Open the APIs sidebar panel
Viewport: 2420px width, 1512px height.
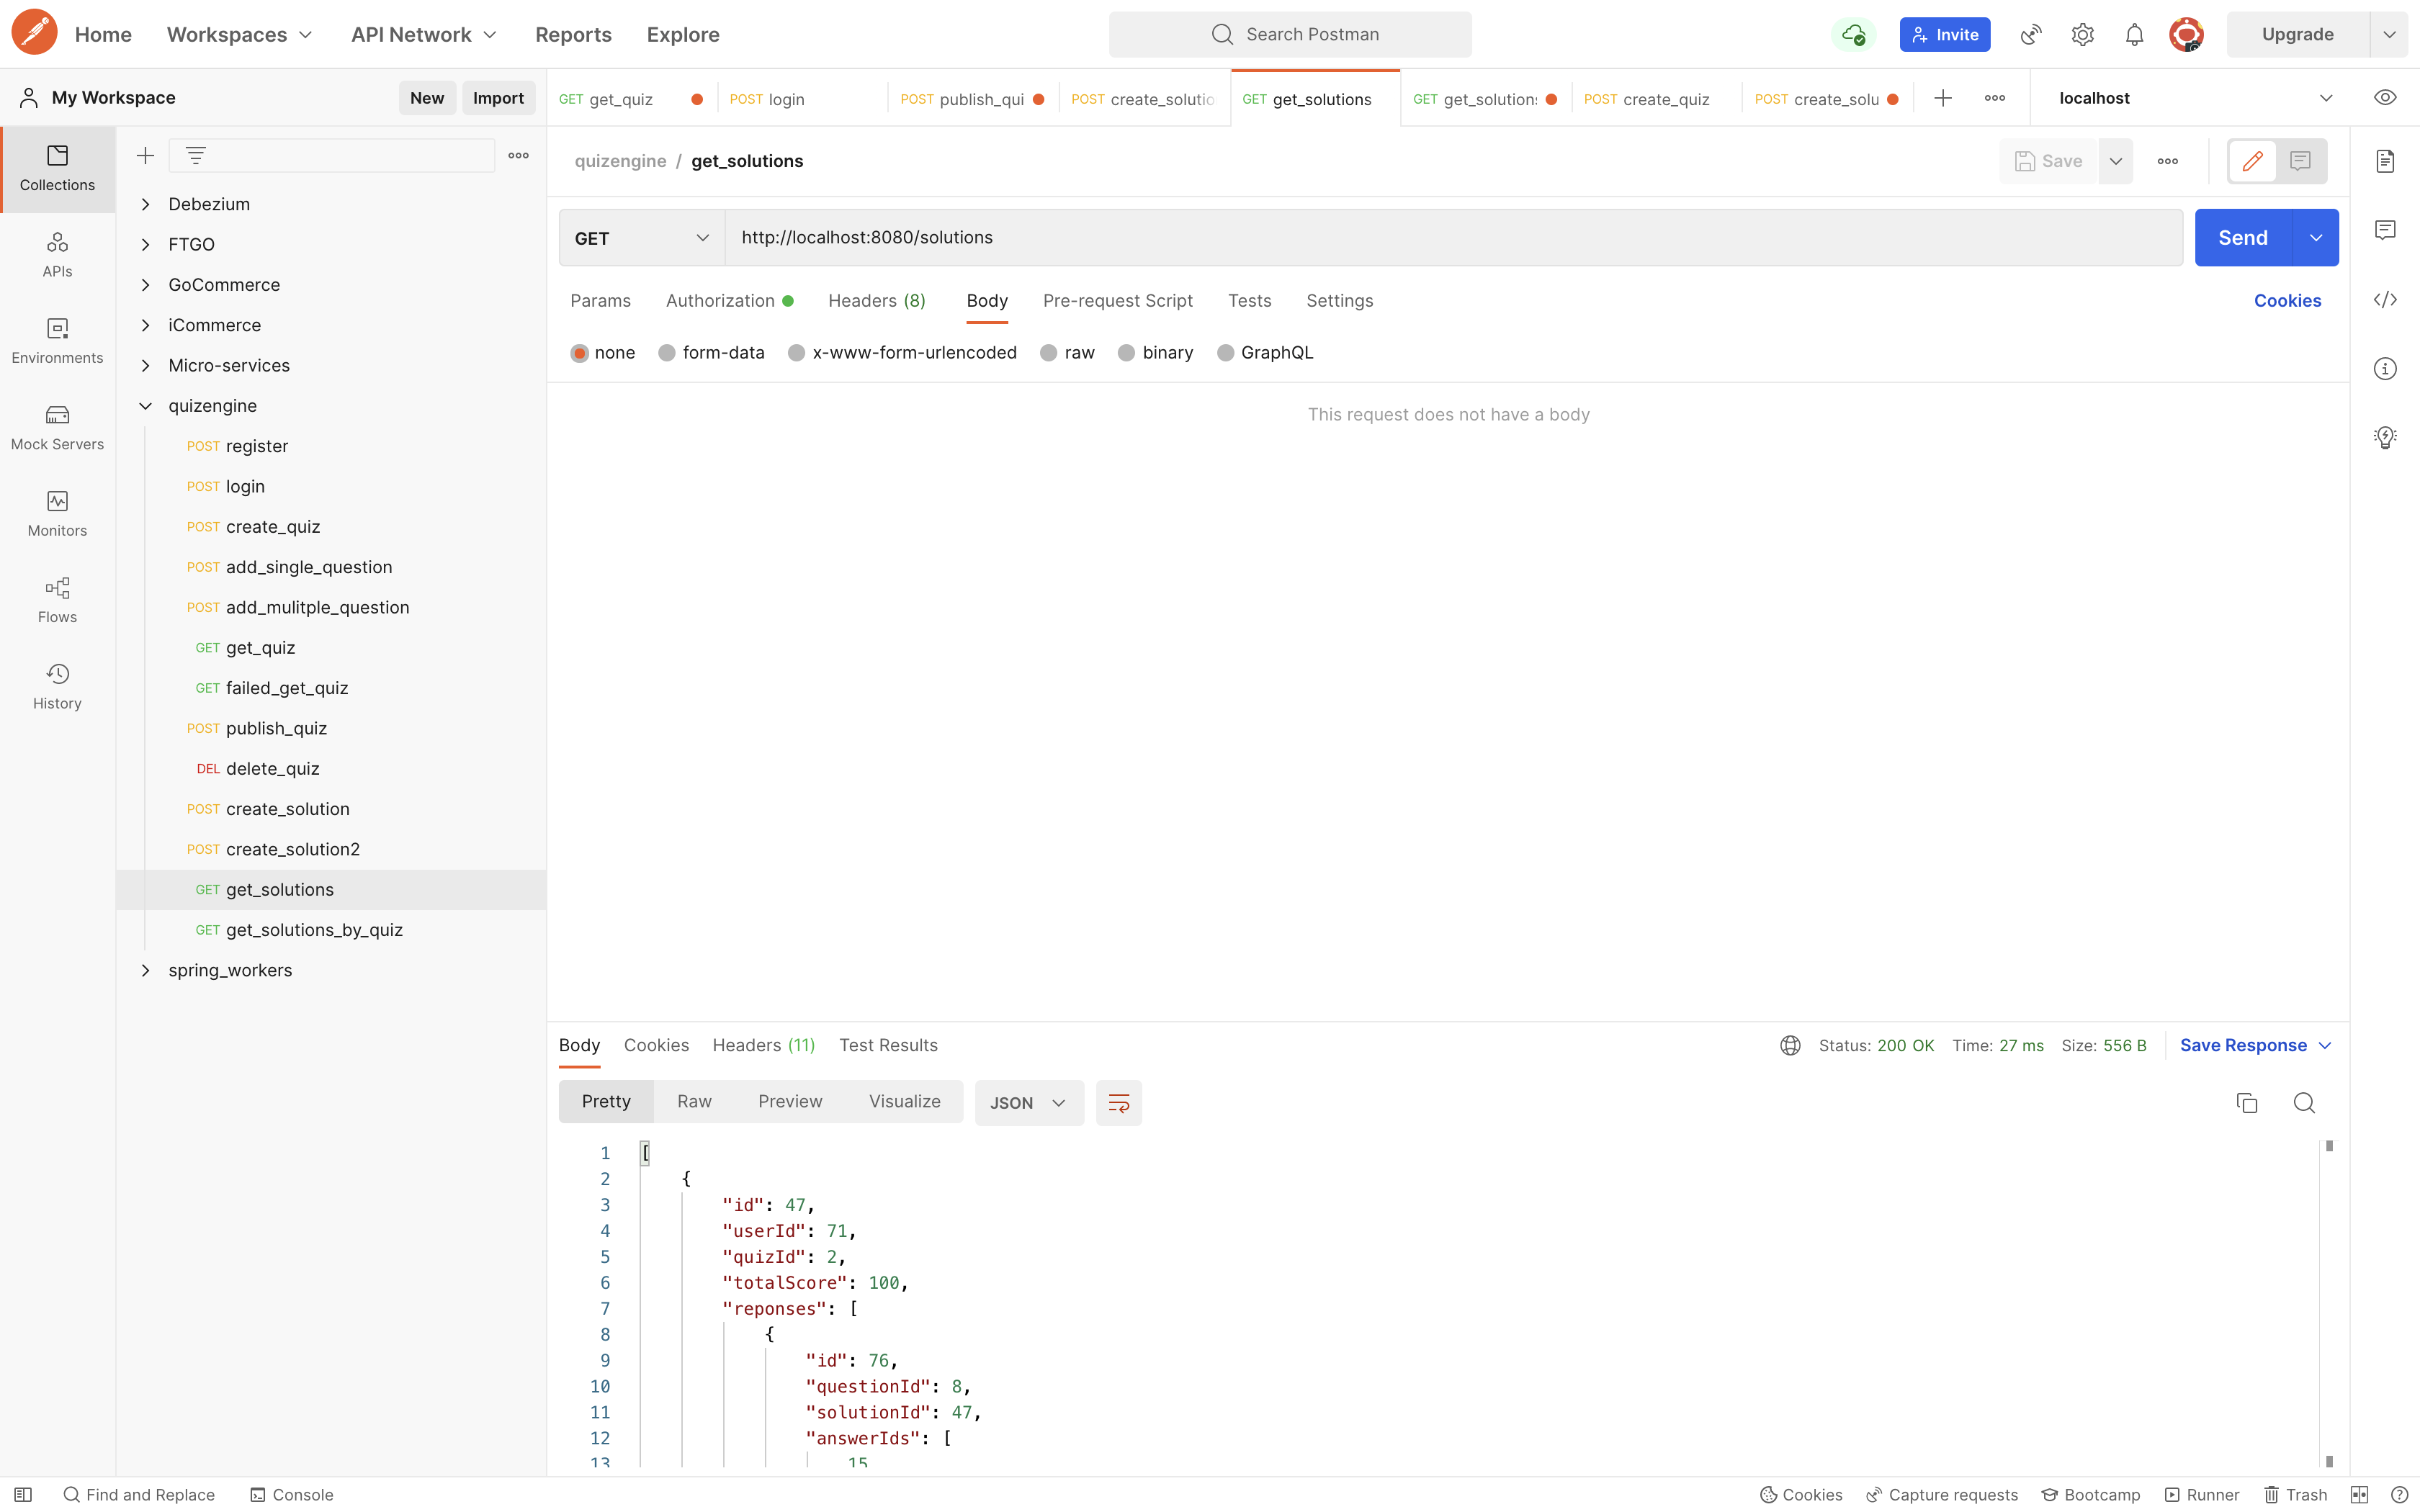[57, 255]
